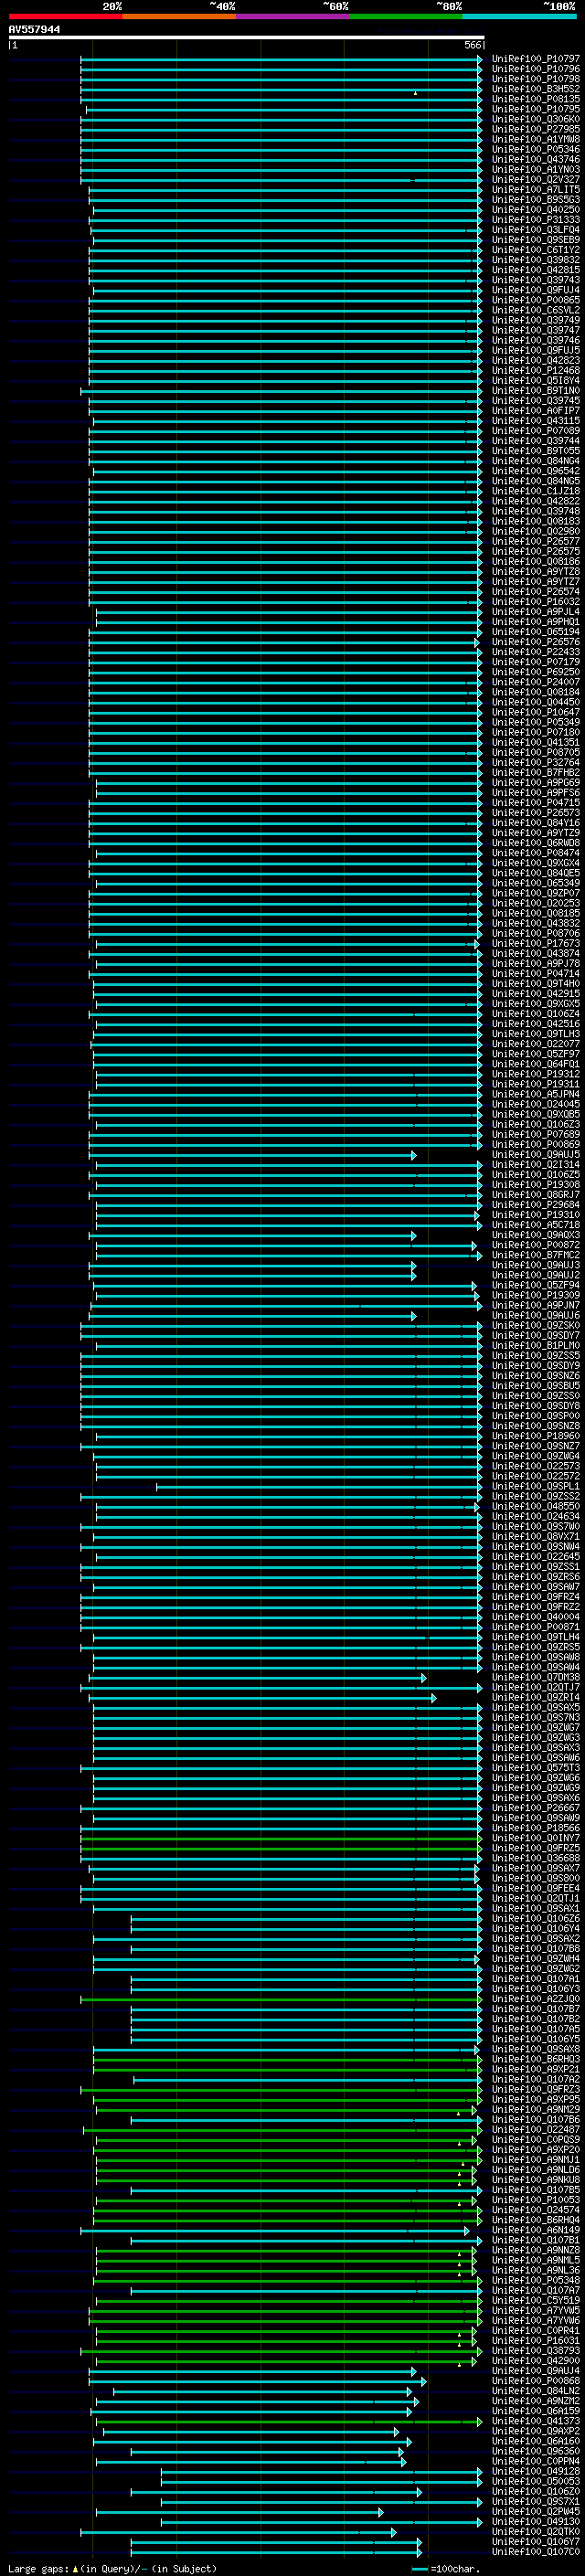Click the arrowhead ending the Q9AQX3 alignment
Screen dimensions: 585x2576
tap(413, 1235)
